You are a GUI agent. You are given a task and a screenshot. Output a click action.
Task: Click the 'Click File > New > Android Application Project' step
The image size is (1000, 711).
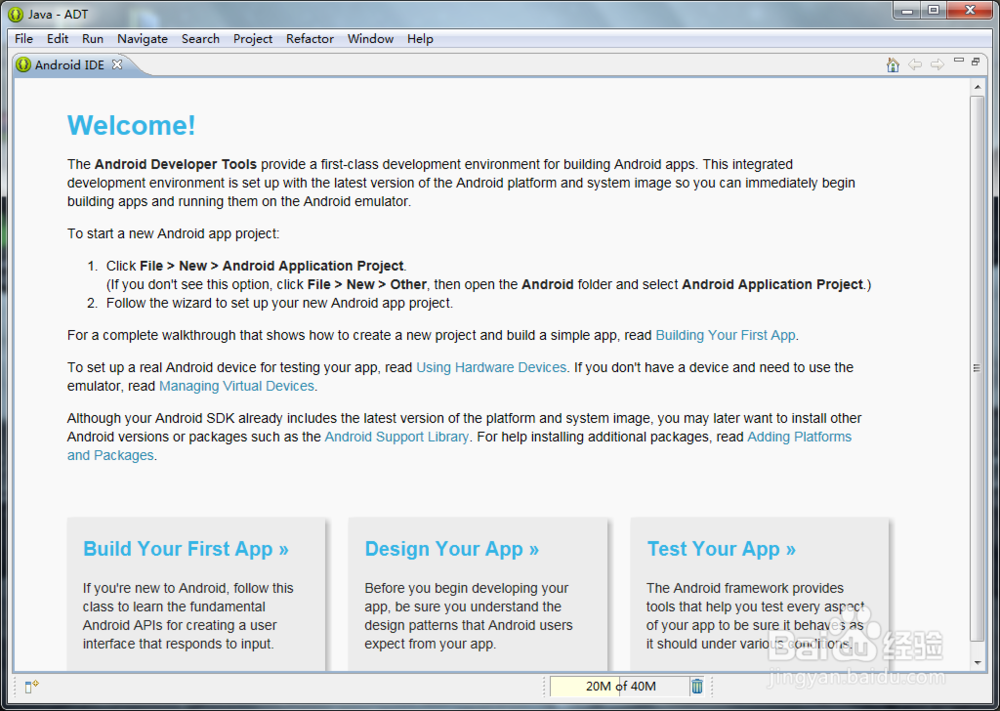point(256,266)
